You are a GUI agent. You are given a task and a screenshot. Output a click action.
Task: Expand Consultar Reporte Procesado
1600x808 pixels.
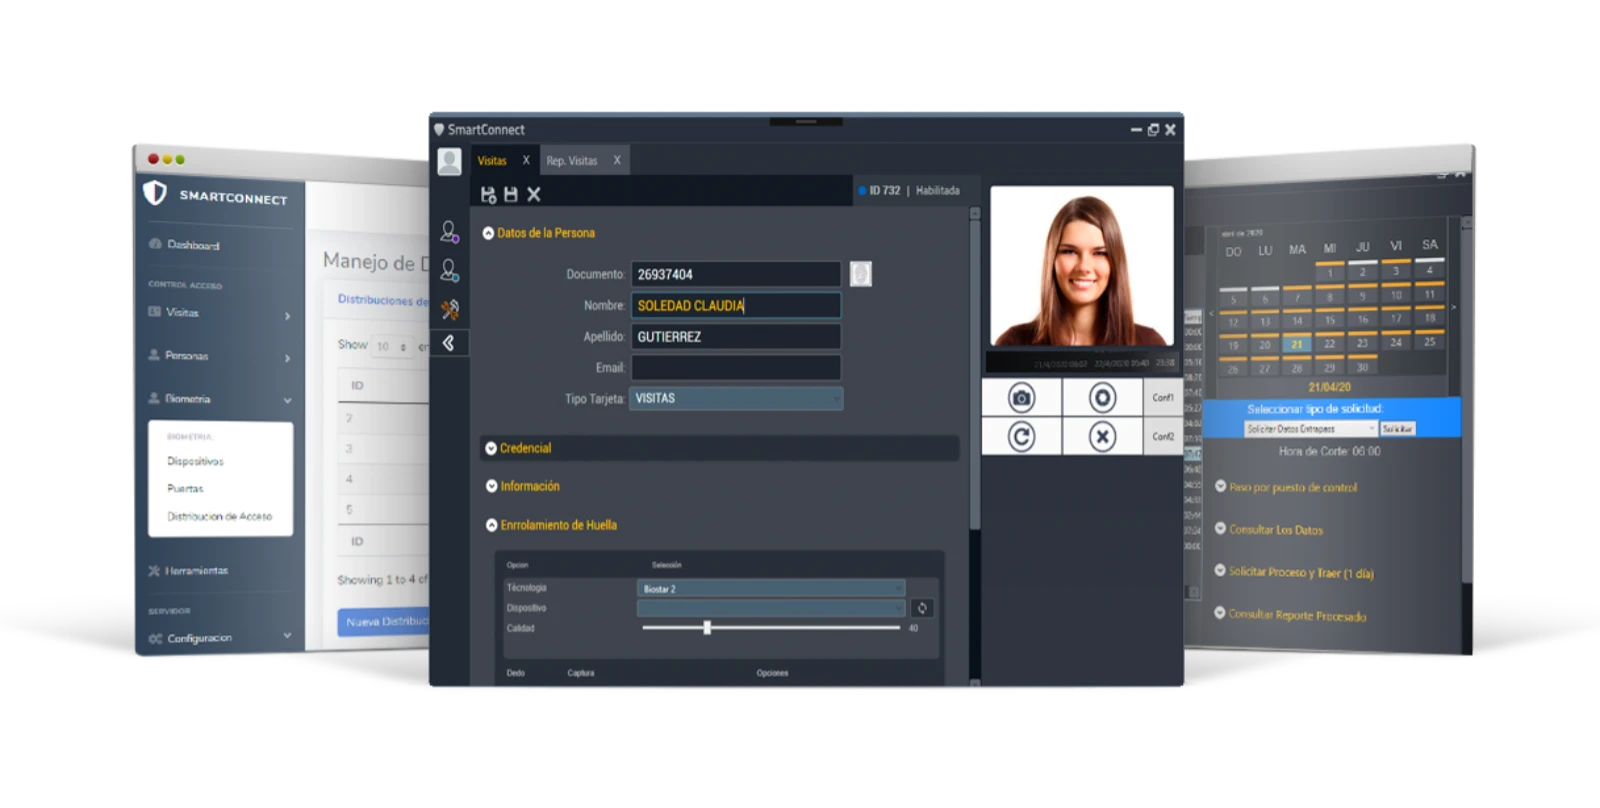pyautogui.click(x=1290, y=615)
